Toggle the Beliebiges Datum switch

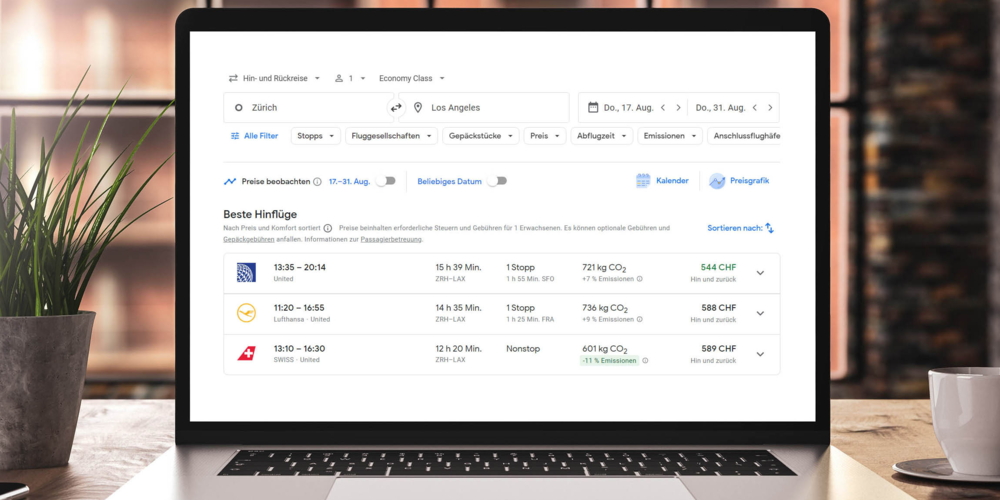pos(496,181)
